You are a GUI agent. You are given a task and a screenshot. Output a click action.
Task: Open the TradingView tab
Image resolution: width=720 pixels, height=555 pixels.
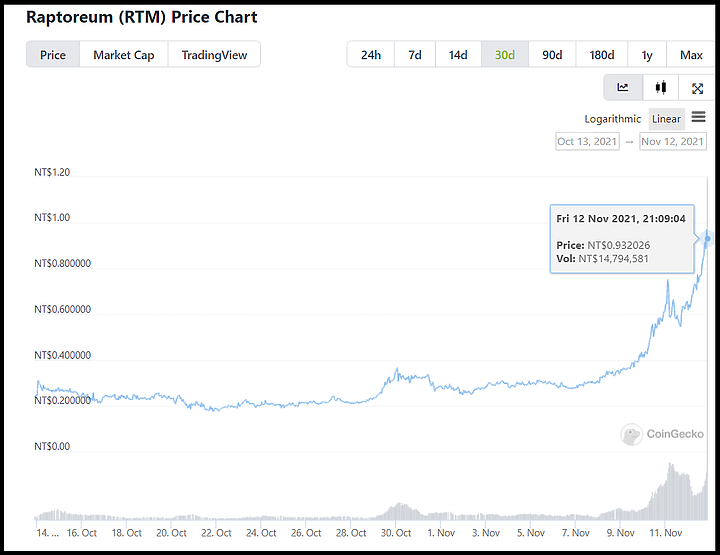[214, 55]
